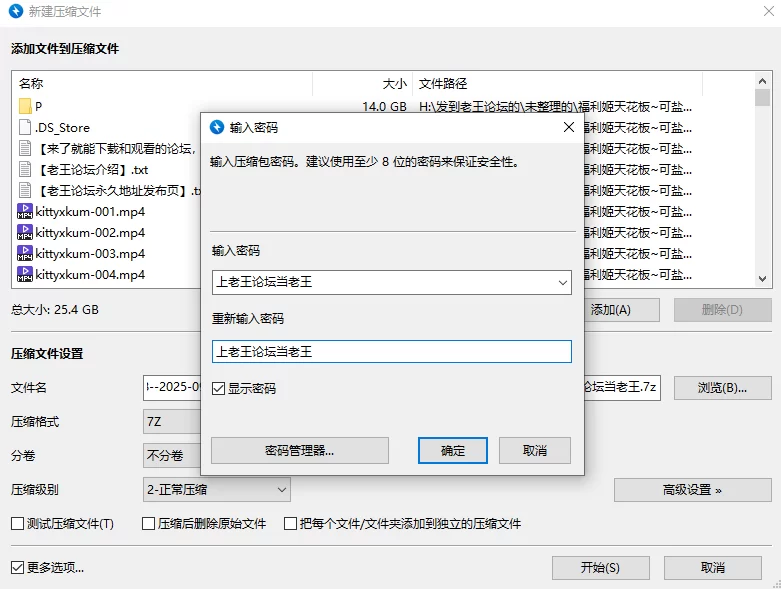Select the .DS_Store file name
This screenshot has height=589, width=781.
pyautogui.click(x=62, y=128)
